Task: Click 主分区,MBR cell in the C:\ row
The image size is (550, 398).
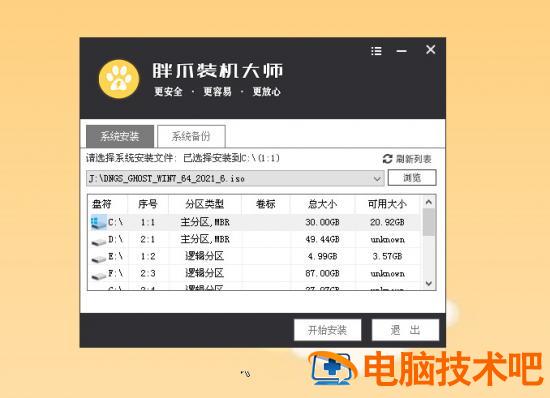Action: pyautogui.click(x=205, y=222)
